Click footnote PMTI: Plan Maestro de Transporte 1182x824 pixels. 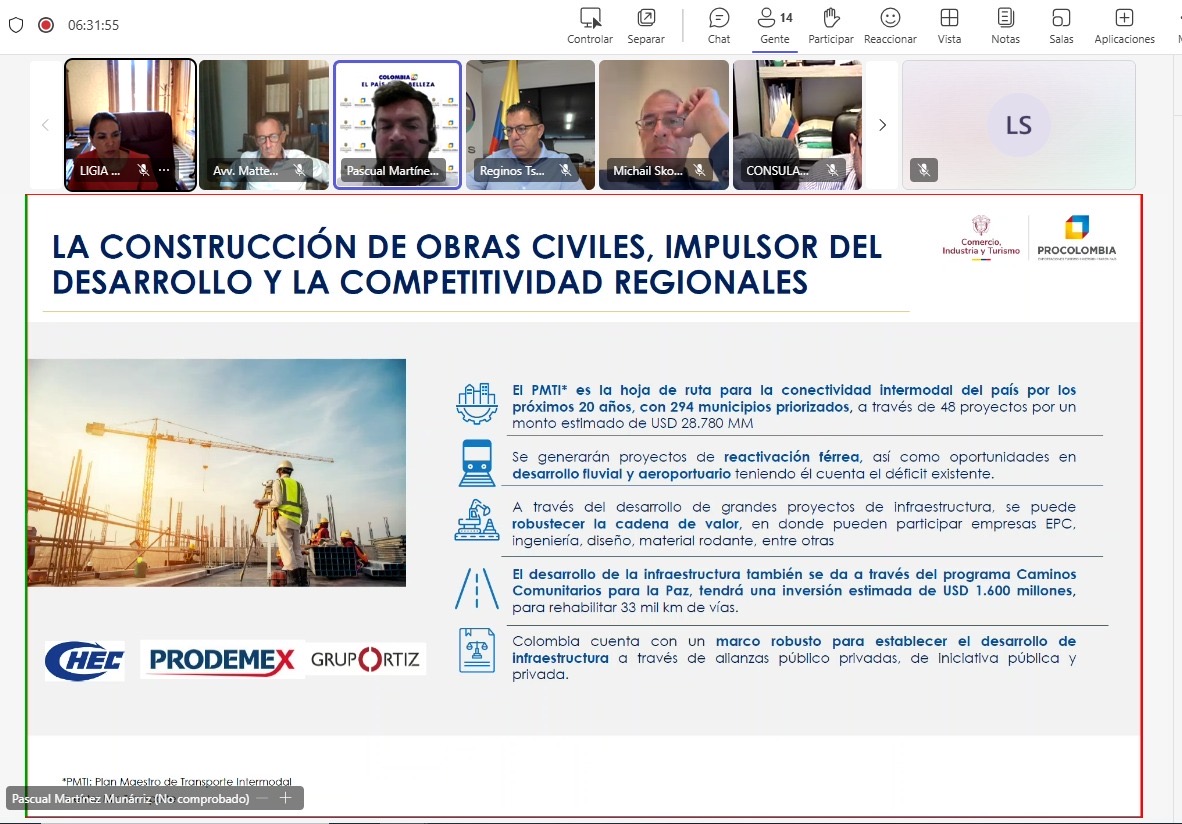click(176, 782)
